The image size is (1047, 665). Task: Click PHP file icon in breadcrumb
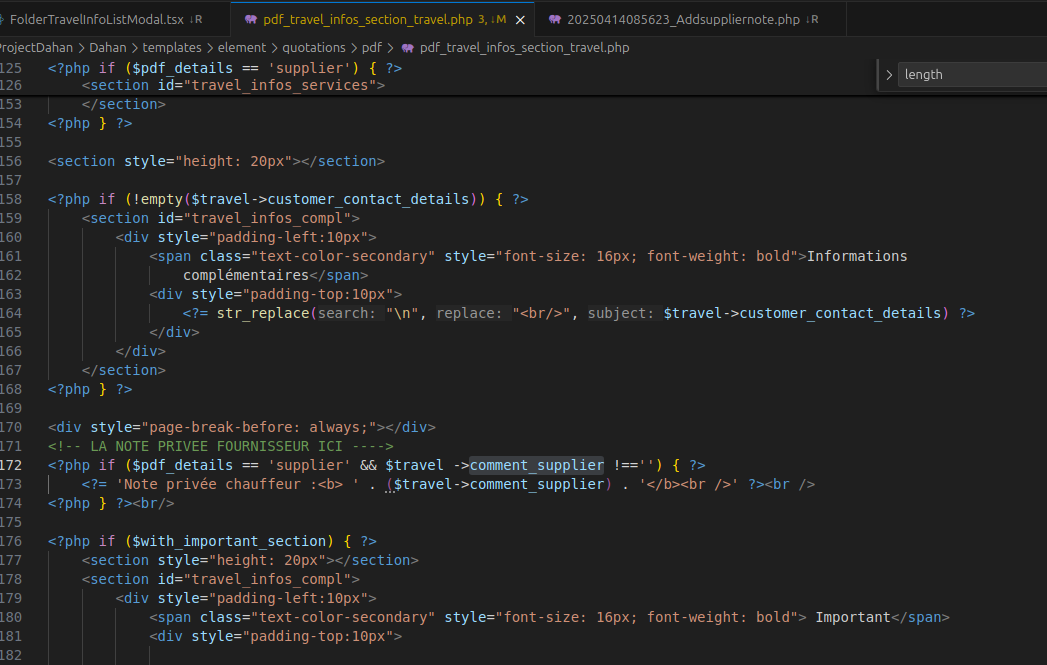(x=407, y=47)
